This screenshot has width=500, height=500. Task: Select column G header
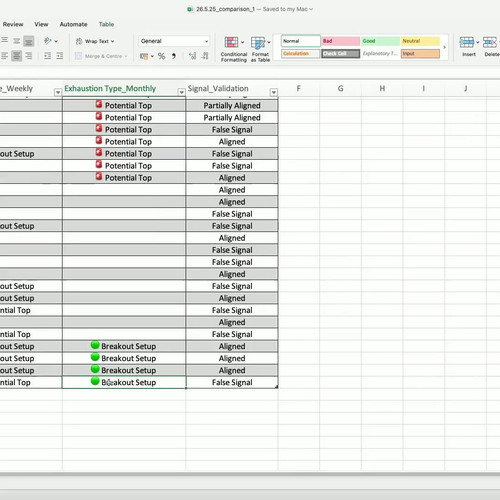point(340,88)
